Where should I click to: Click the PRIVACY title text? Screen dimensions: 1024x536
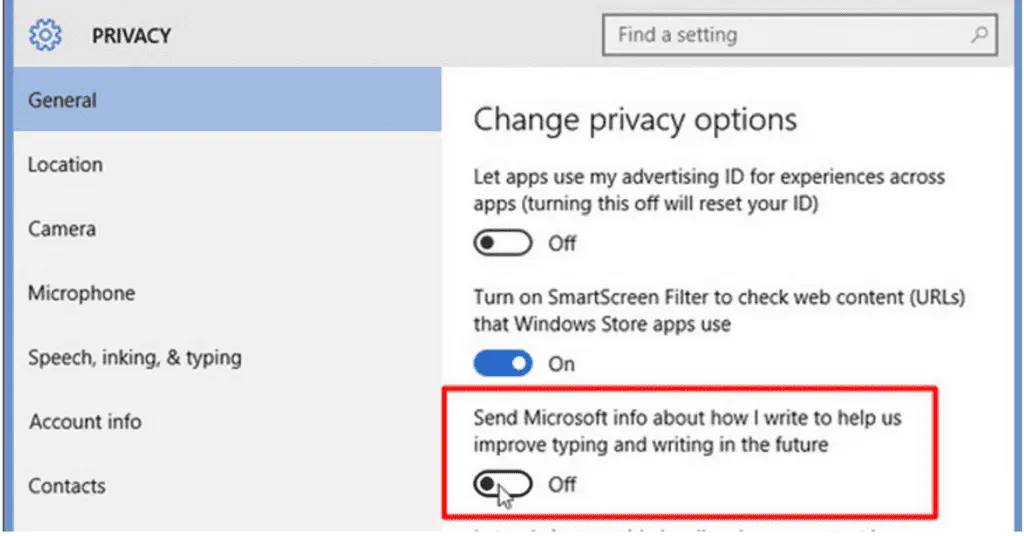(131, 36)
